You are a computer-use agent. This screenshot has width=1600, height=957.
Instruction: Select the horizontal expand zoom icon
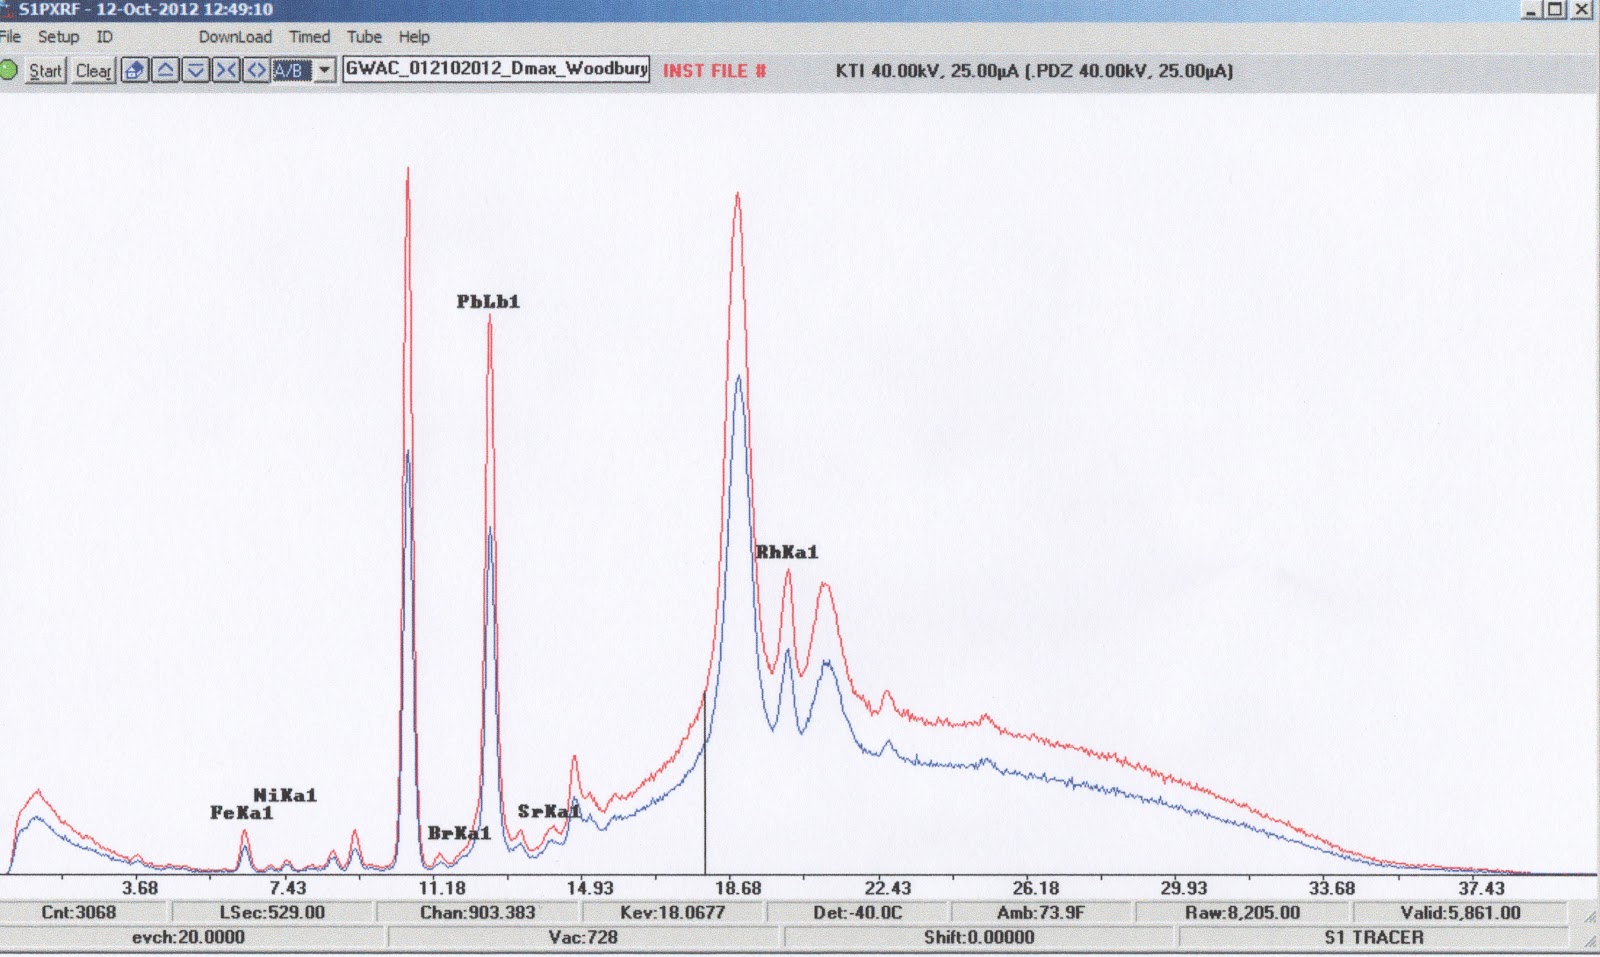click(x=256, y=70)
